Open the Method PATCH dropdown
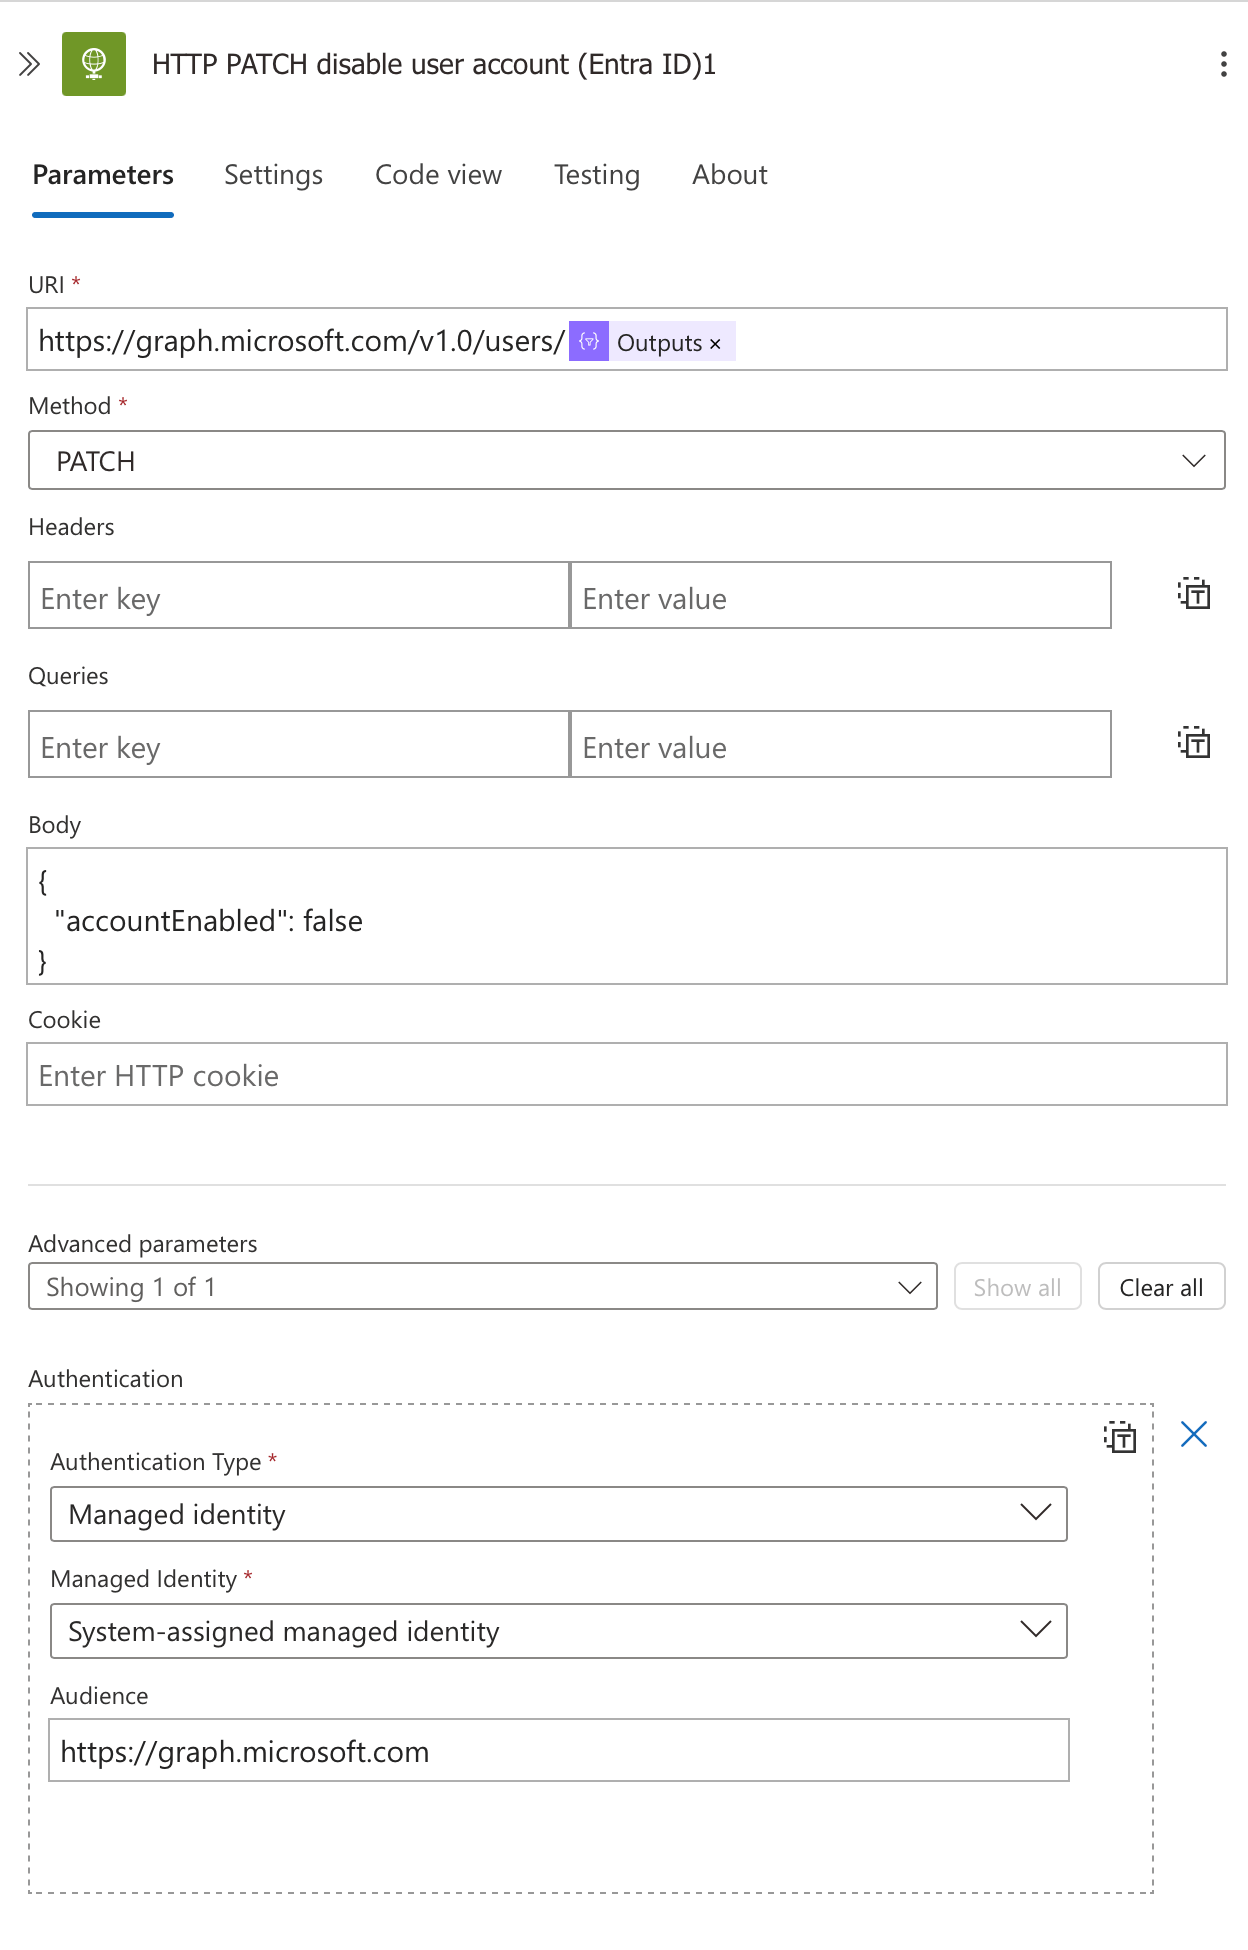The height and width of the screenshot is (1950, 1248). 627,460
